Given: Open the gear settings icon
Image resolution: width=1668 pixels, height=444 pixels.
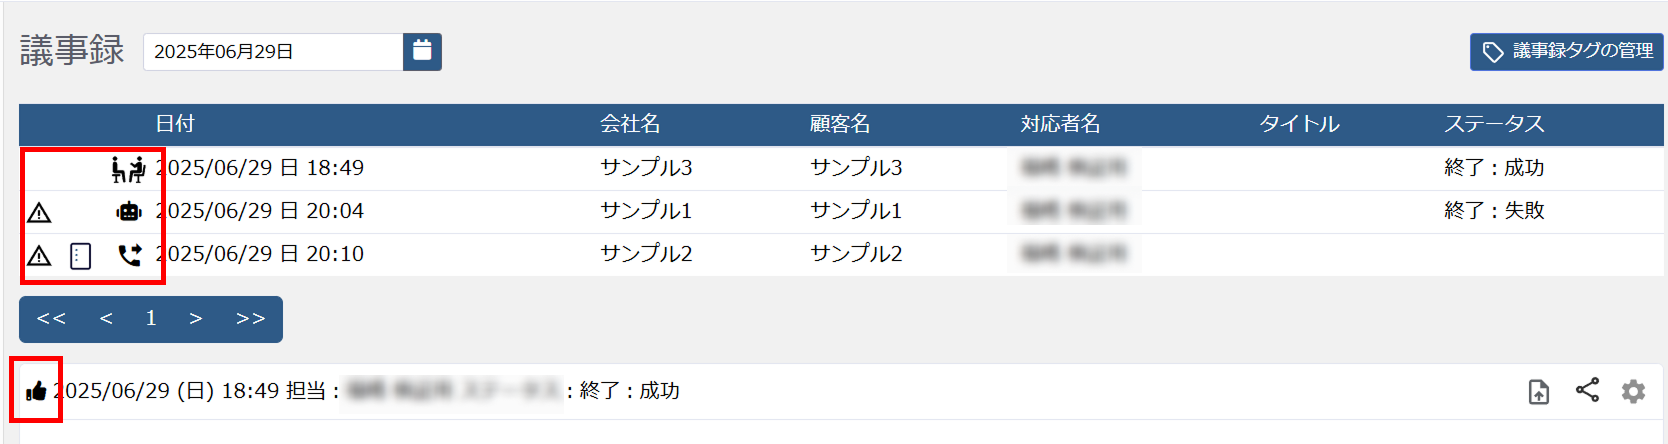Looking at the screenshot, I should click(1633, 391).
